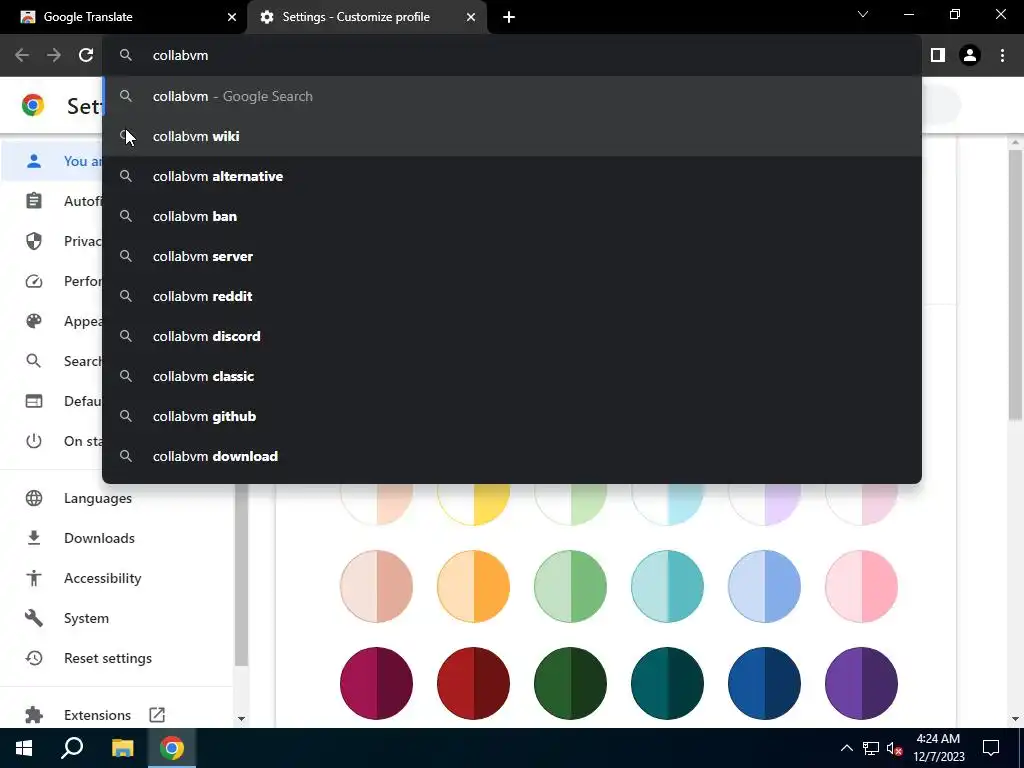This screenshot has width=1024, height=768.
Task: Open the tab search chevron
Action: pyautogui.click(x=863, y=14)
